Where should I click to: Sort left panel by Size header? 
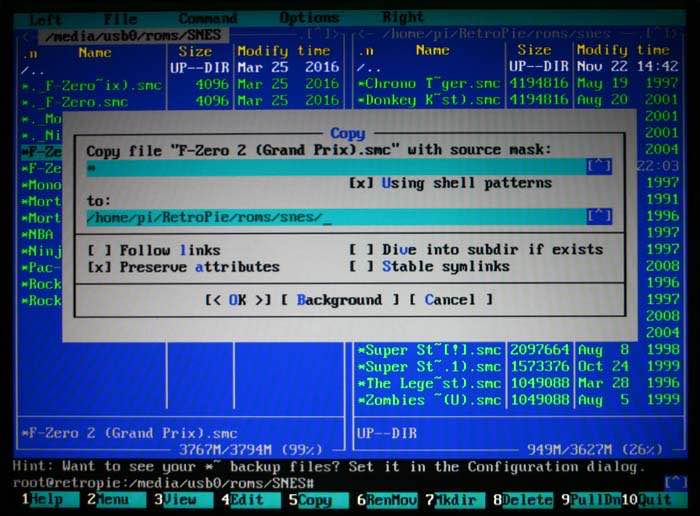click(x=195, y=51)
